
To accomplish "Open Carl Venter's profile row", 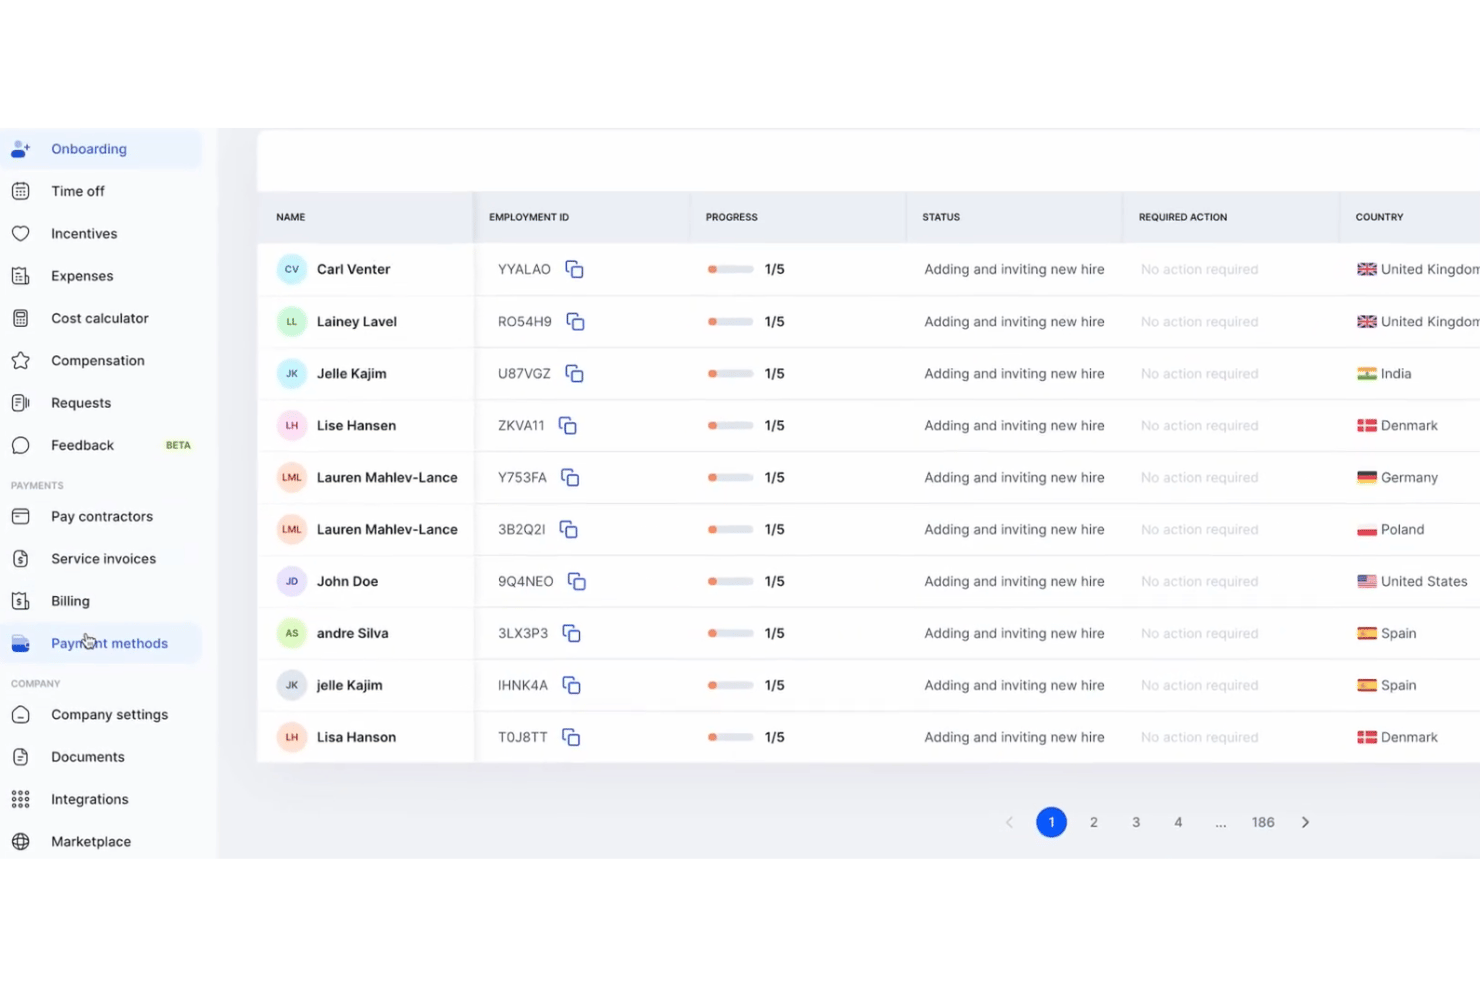I will [x=868, y=269].
